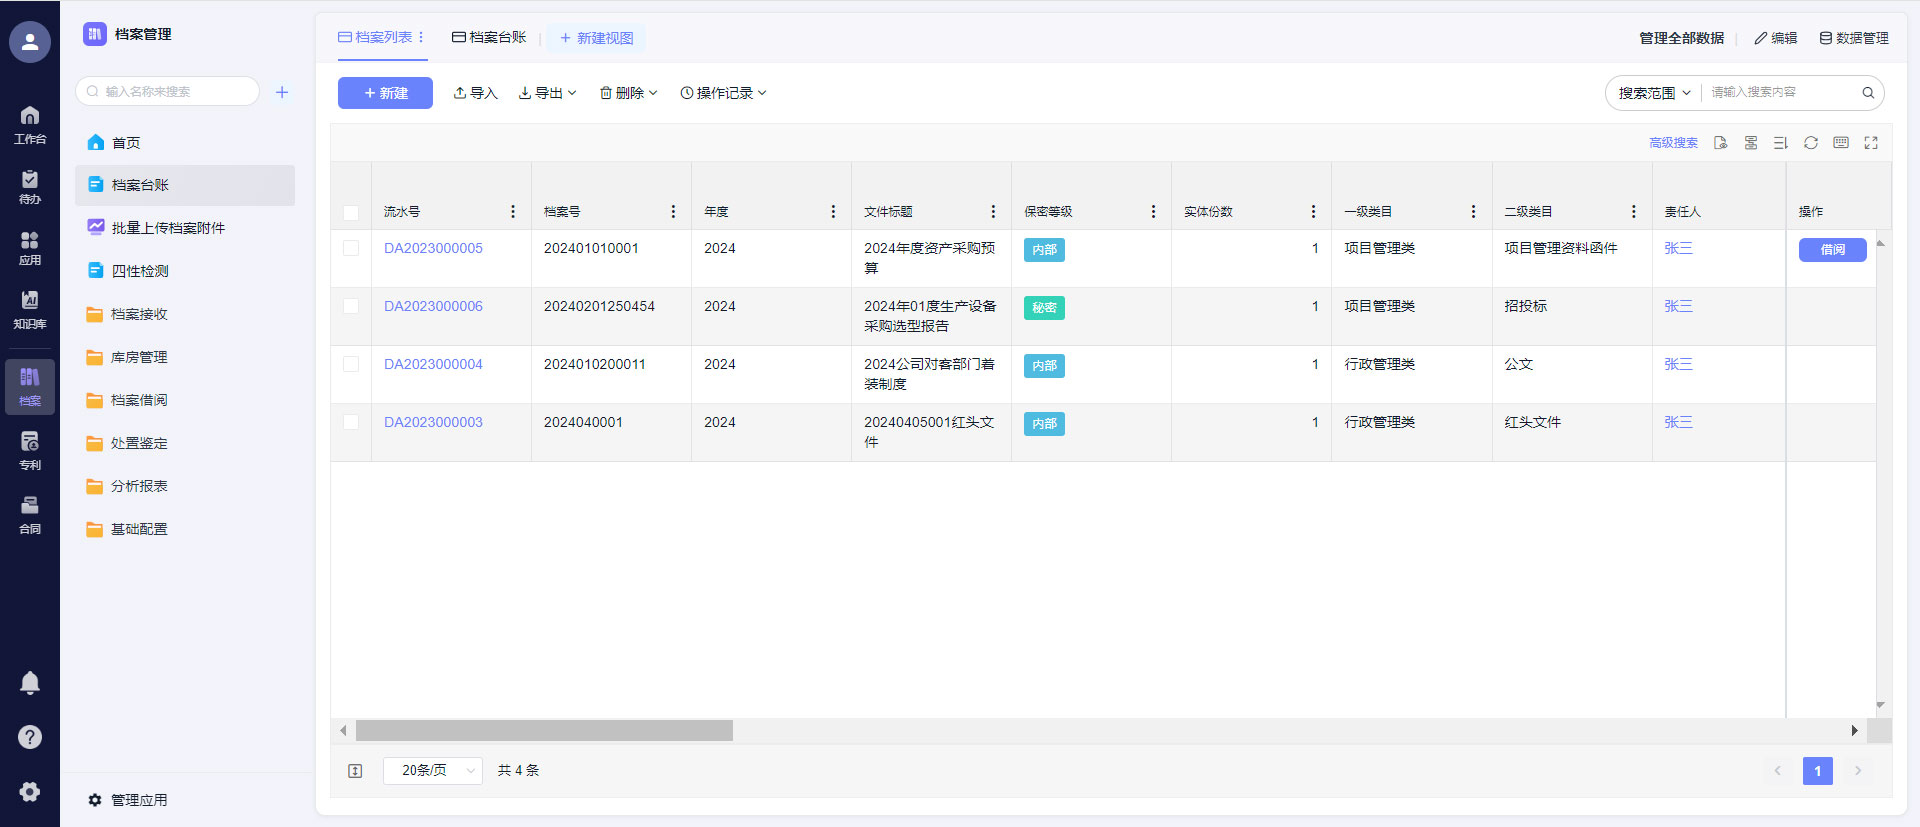Open the DA2023000006 record link
The image size is (1920, 827).
(433, 306)
